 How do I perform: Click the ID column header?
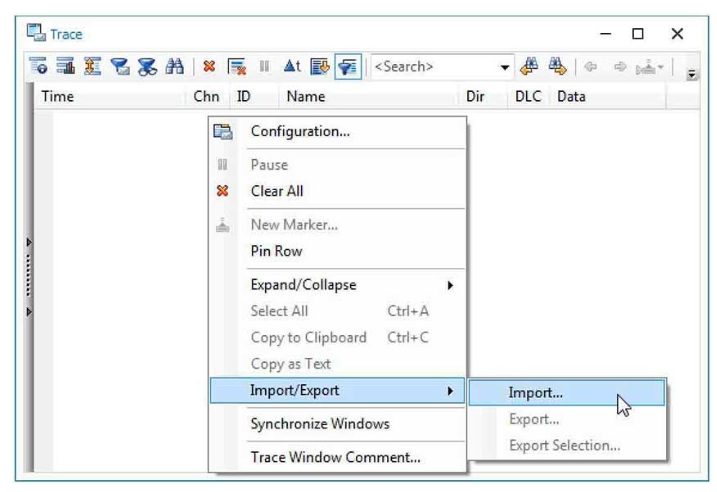(254, 96)
